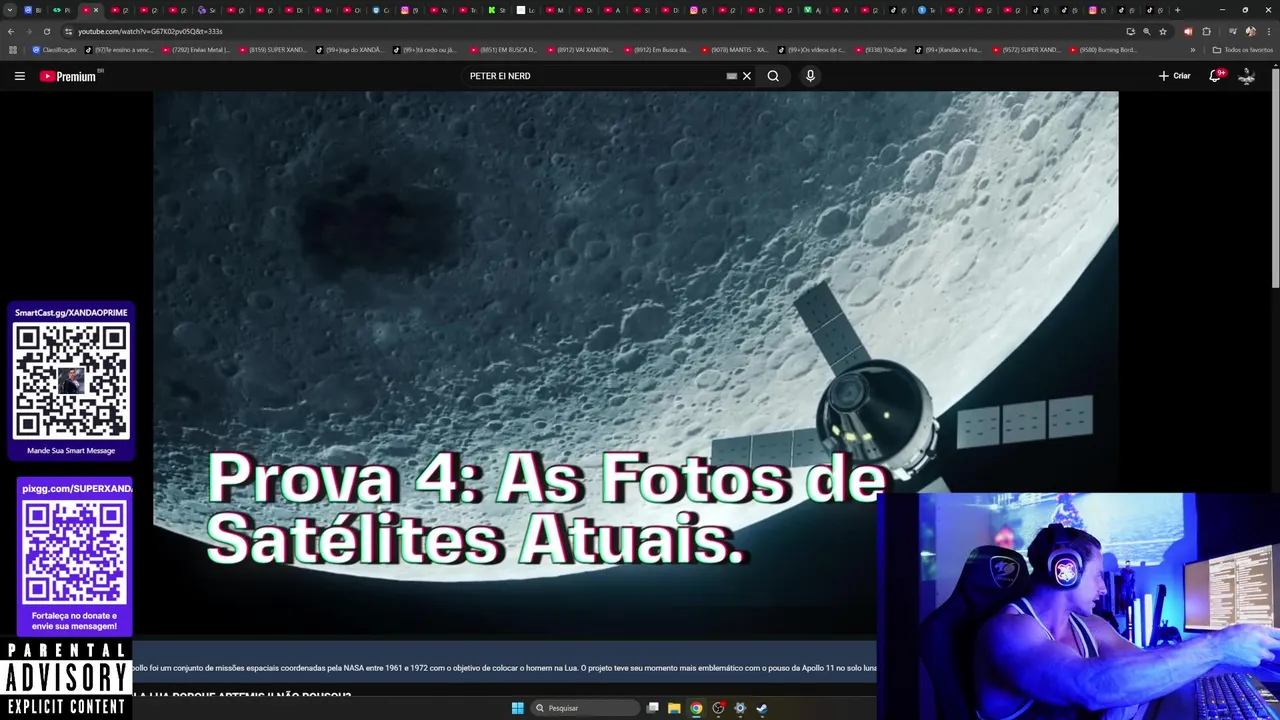Open the Windows Start button
This screenshot has width=1280, height=720.
coord(517,708)
